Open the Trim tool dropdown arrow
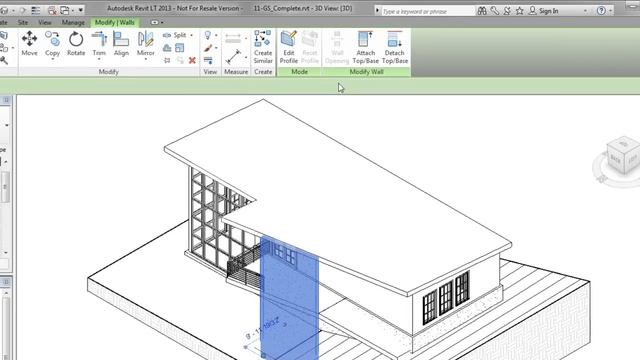This screenshot has width=640, height=360. click(x=99, y=60)
